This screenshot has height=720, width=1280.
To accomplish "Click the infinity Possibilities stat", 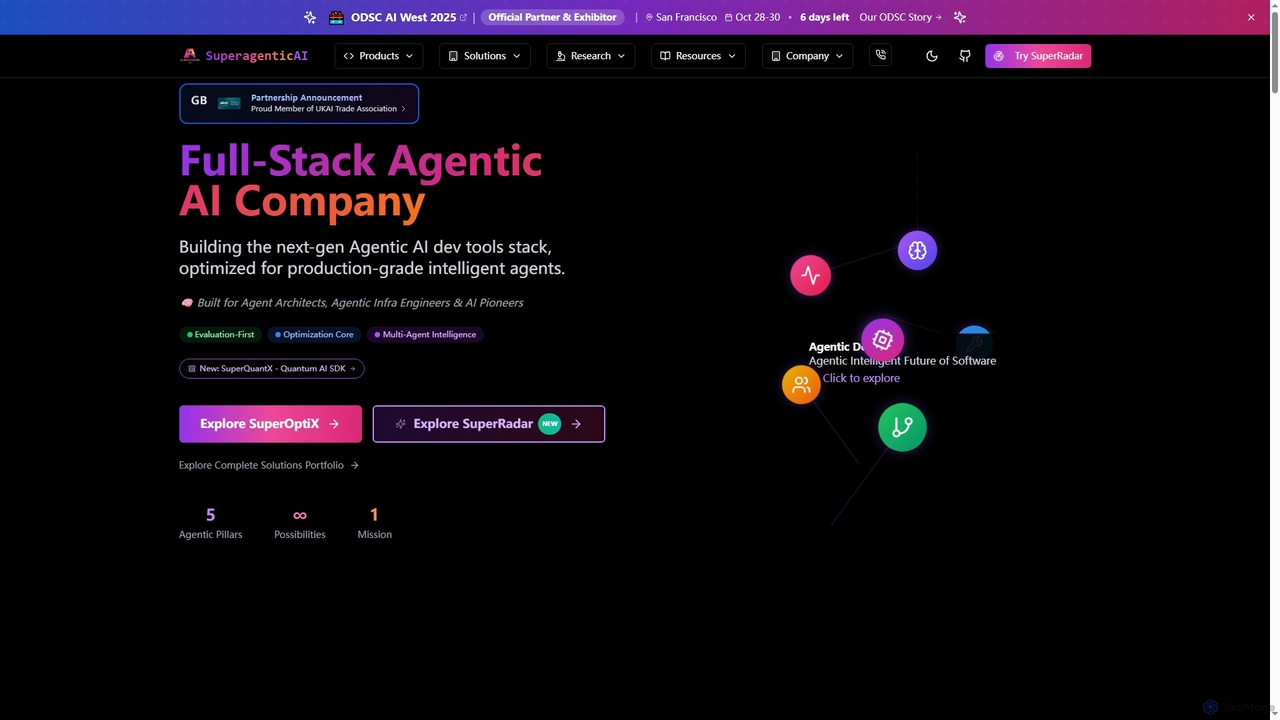I will point(300,523).
